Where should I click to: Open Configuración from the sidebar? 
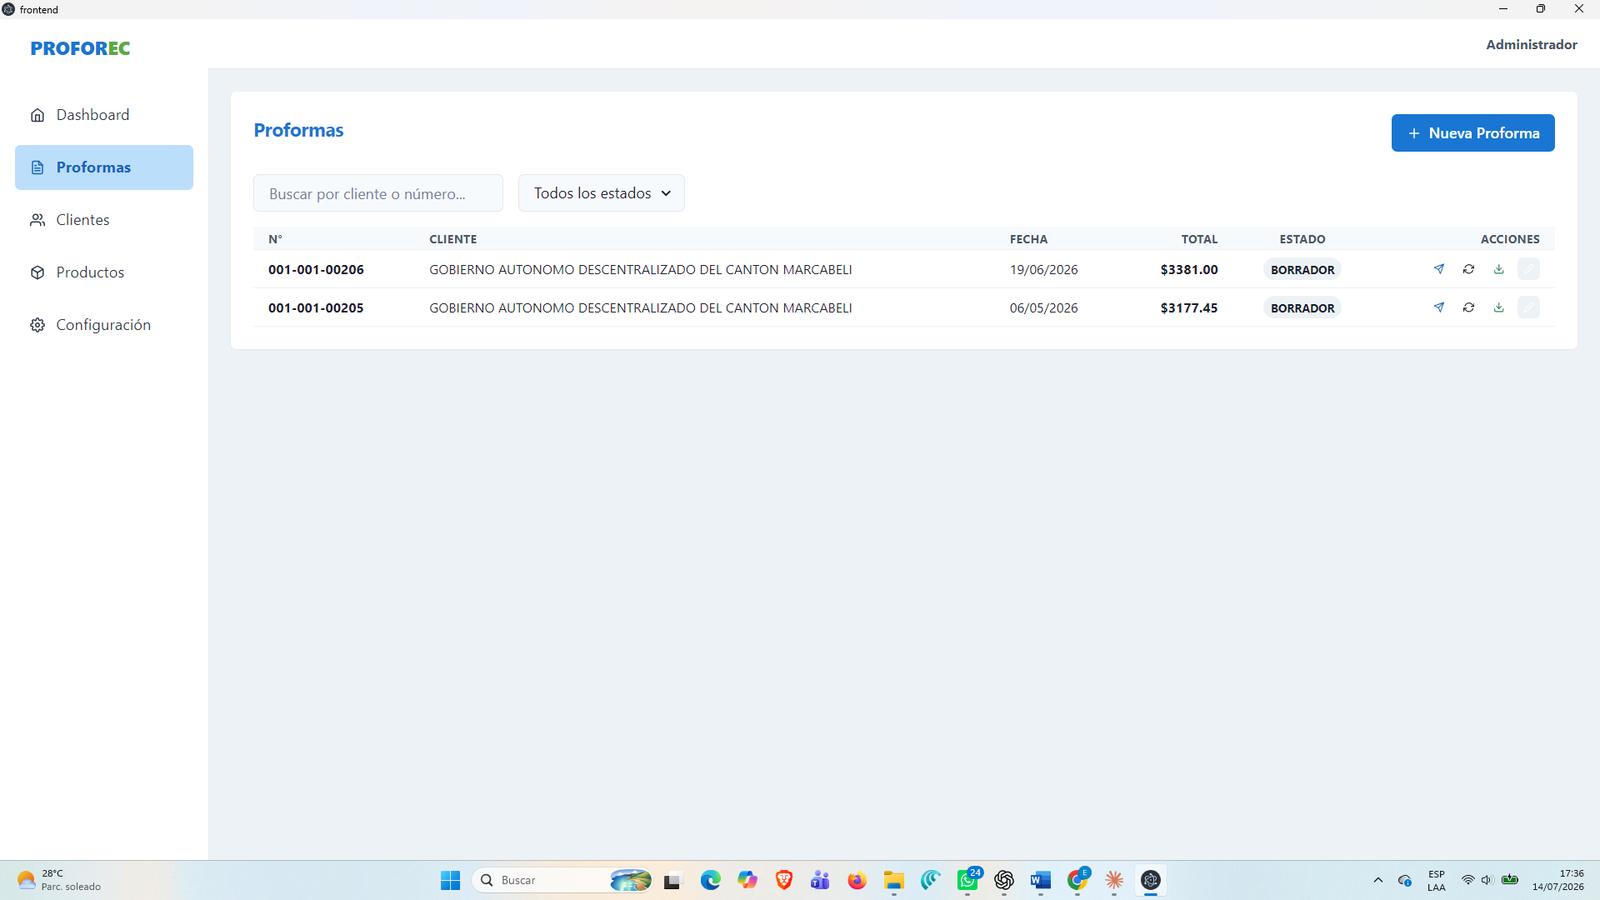[104, 325]
